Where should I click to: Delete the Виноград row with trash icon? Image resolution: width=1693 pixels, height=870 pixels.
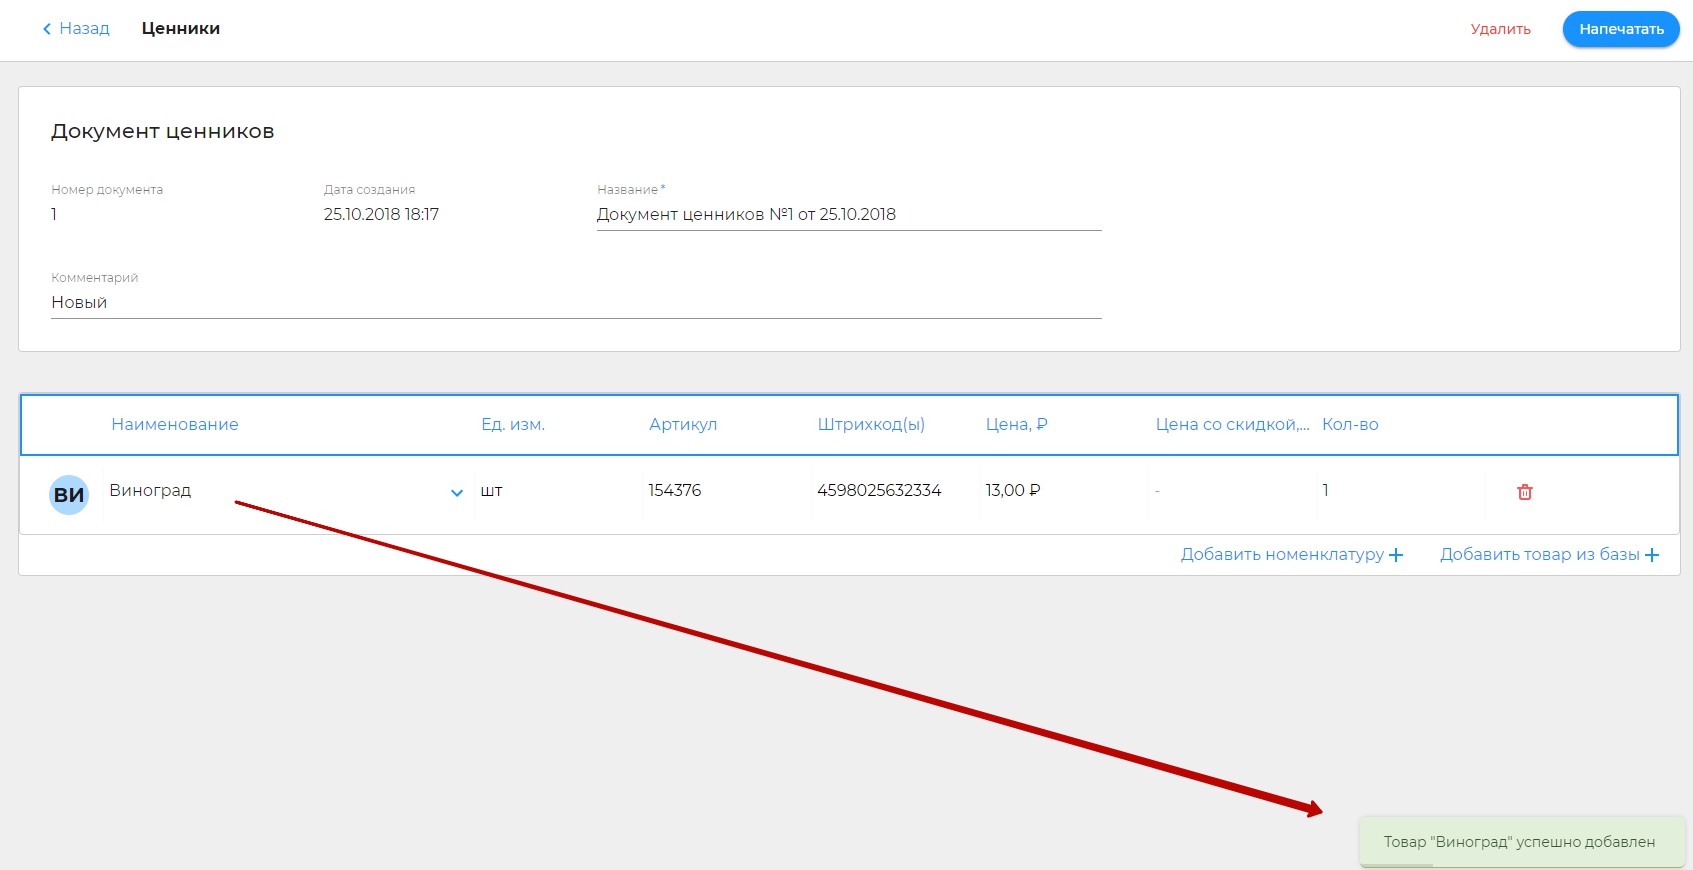pyautogui.click(x=1524, y=492)
